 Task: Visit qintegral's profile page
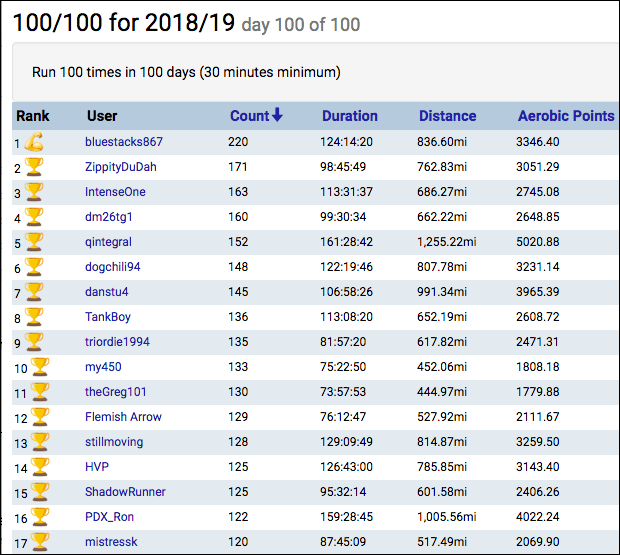click(108, 242)
